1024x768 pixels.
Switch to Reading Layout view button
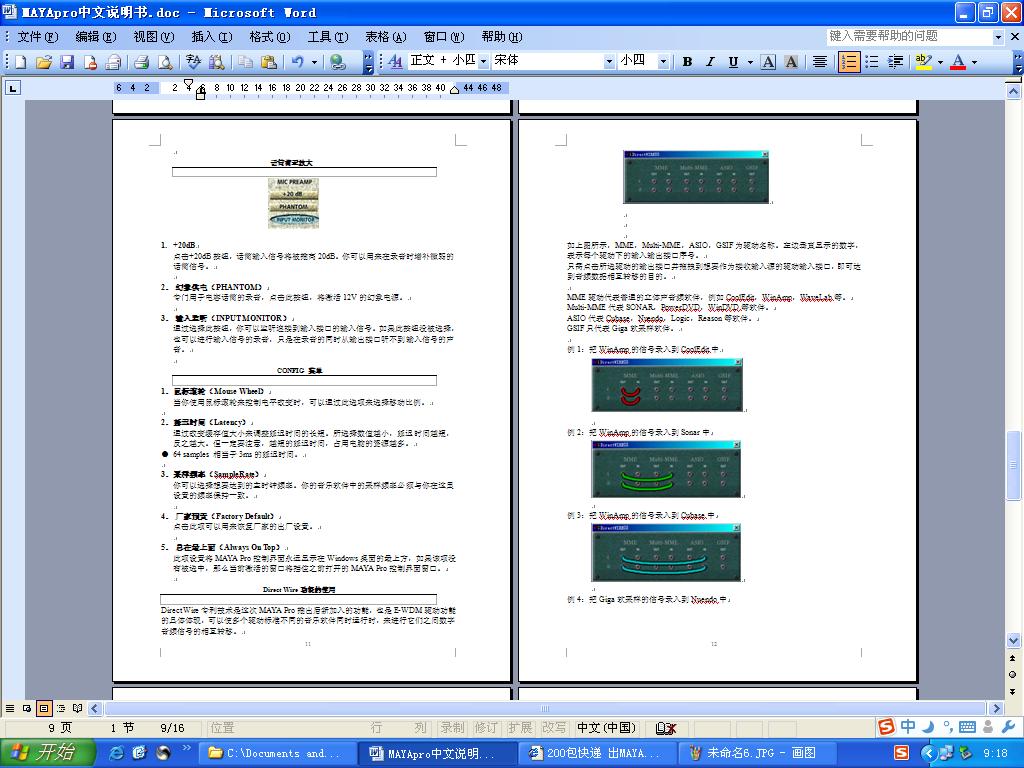[78, 708]
